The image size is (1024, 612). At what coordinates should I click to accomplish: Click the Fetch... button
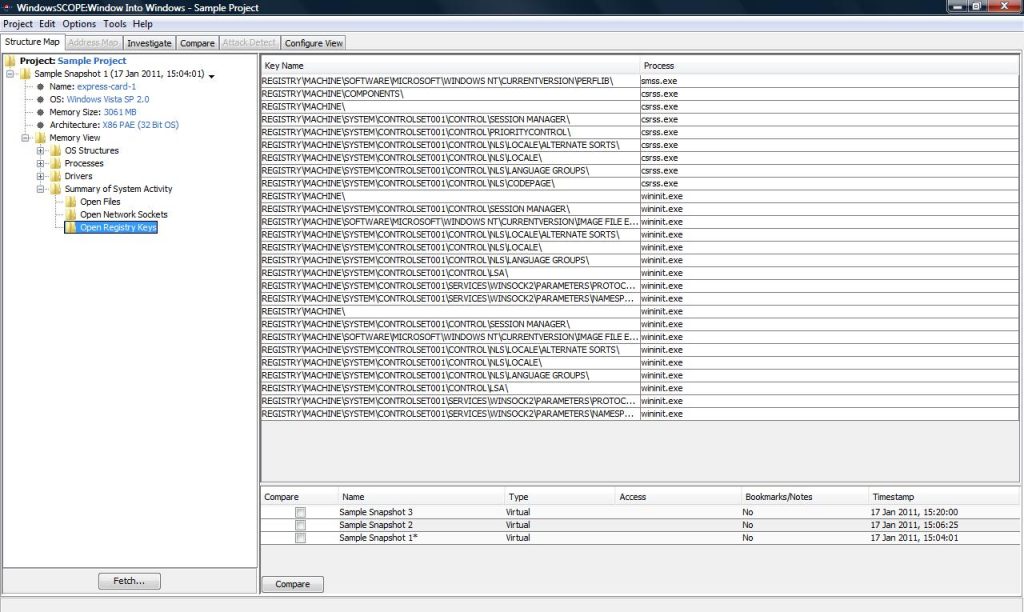(x=129, y=581)
